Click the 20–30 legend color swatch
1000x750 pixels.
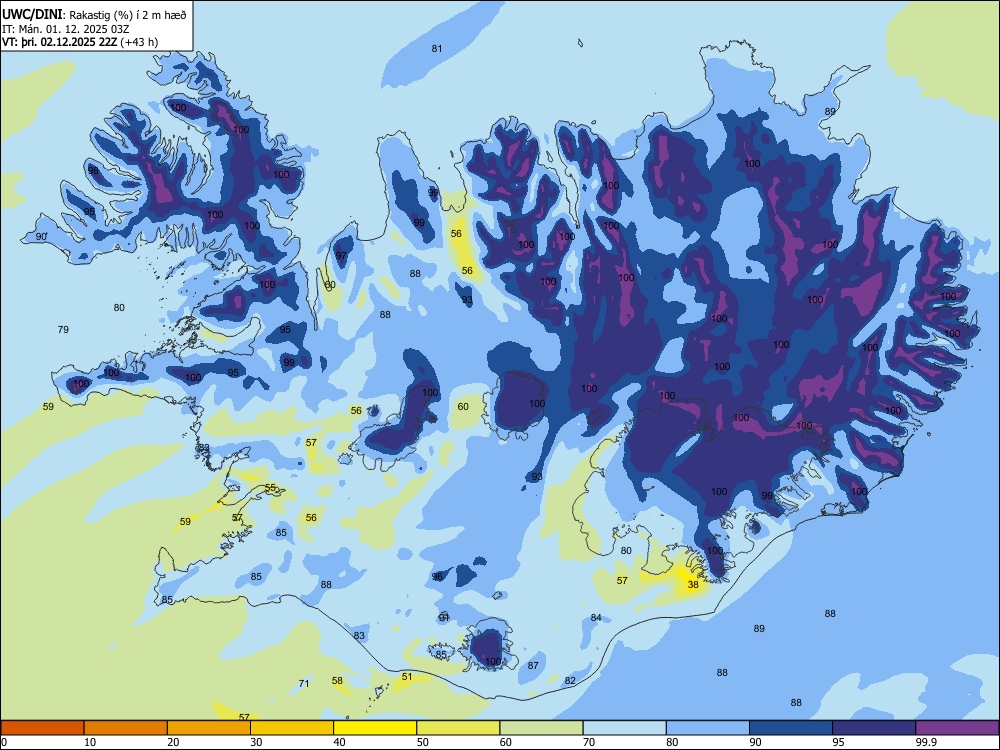click(209, 728)
